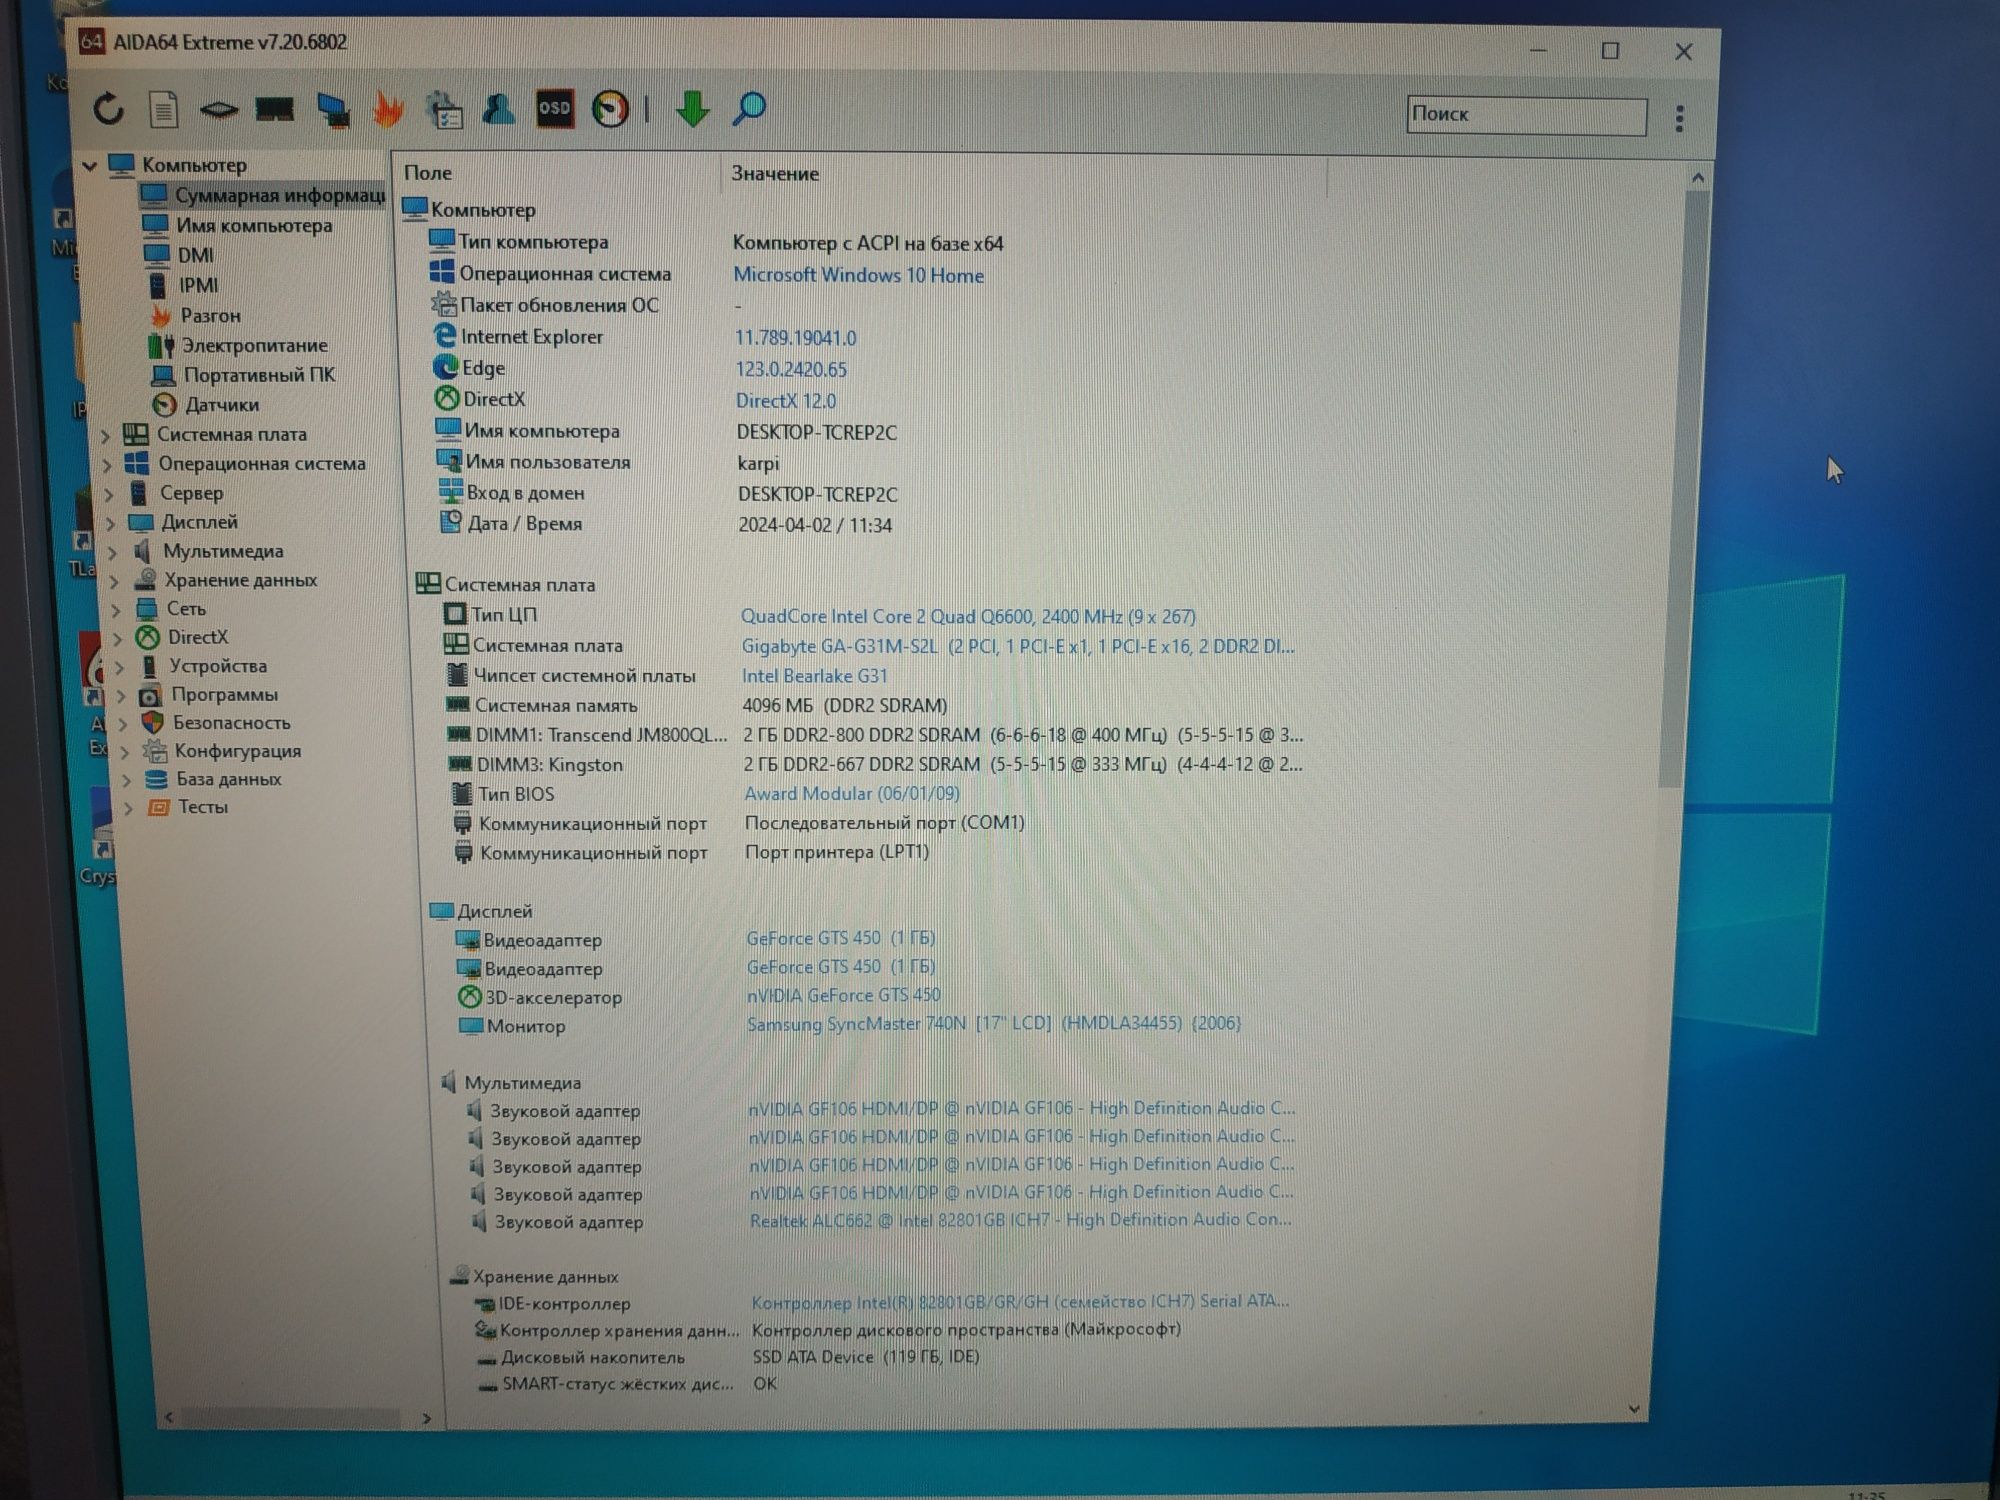Open the IPMI tree item

[183, 285]
